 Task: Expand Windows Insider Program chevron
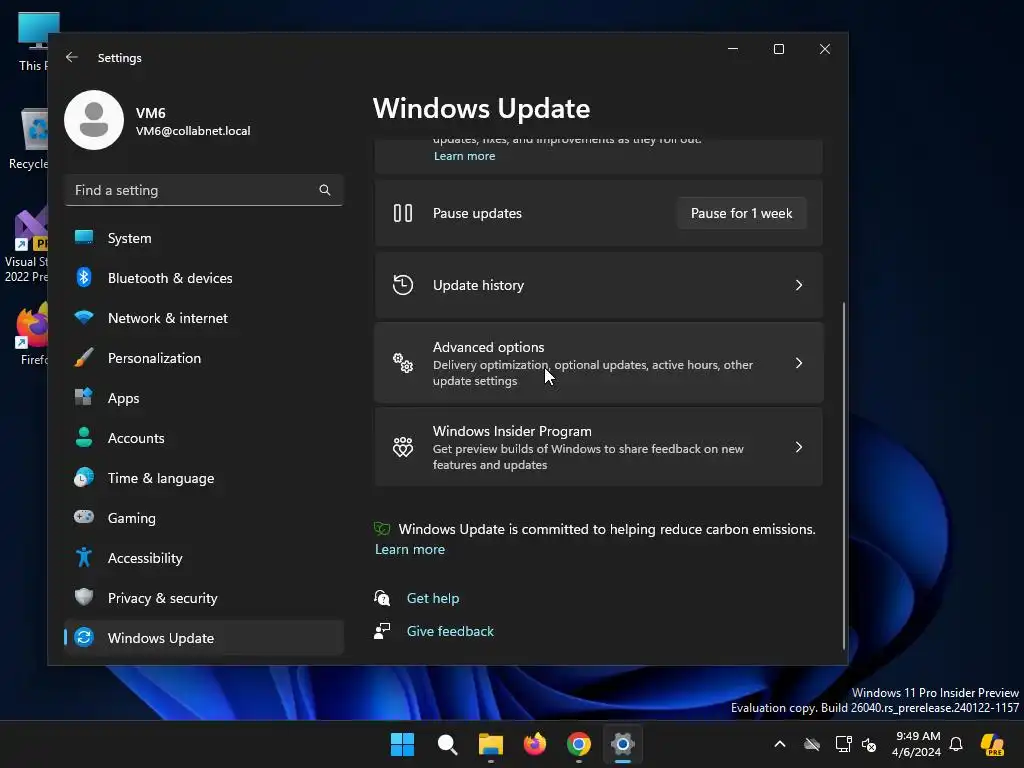pyautogui.click(x=799, y=447)
